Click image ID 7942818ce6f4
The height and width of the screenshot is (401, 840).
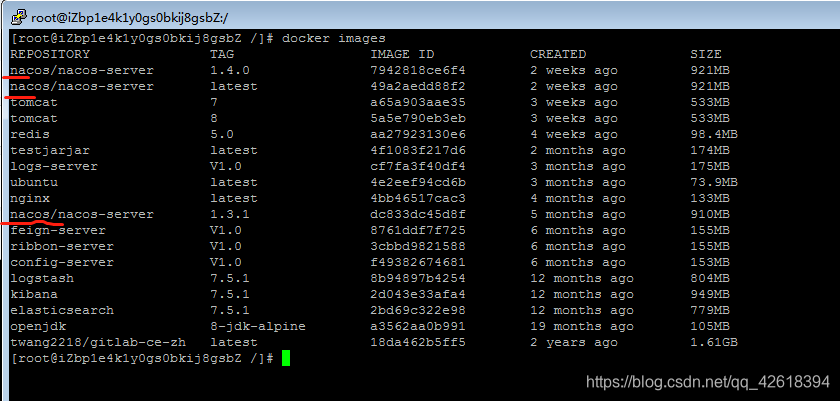418,70
